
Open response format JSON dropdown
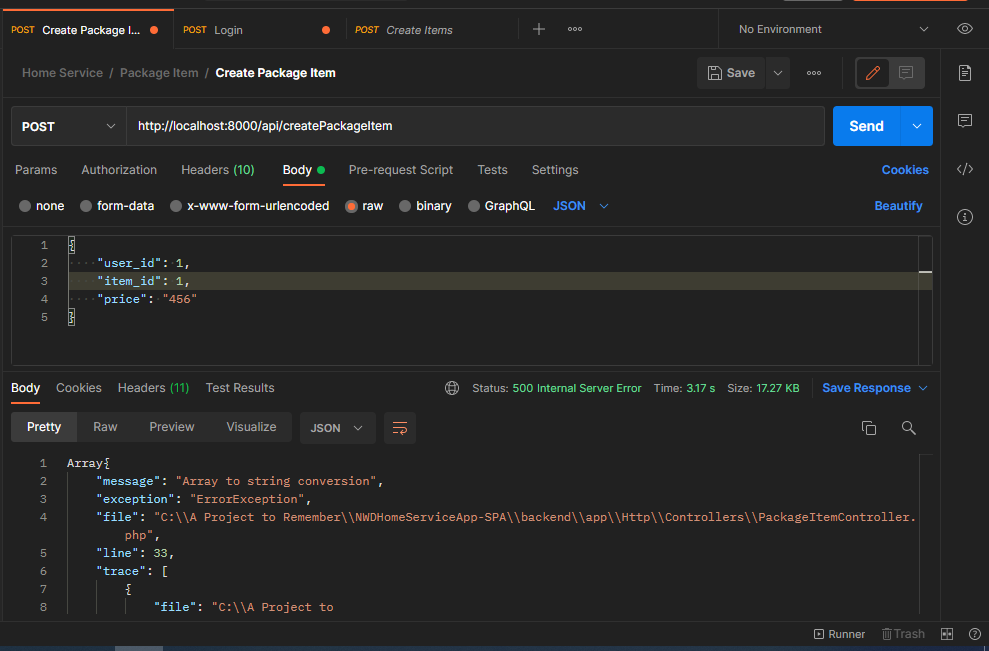pyautogui.click(x=337, y=428)
